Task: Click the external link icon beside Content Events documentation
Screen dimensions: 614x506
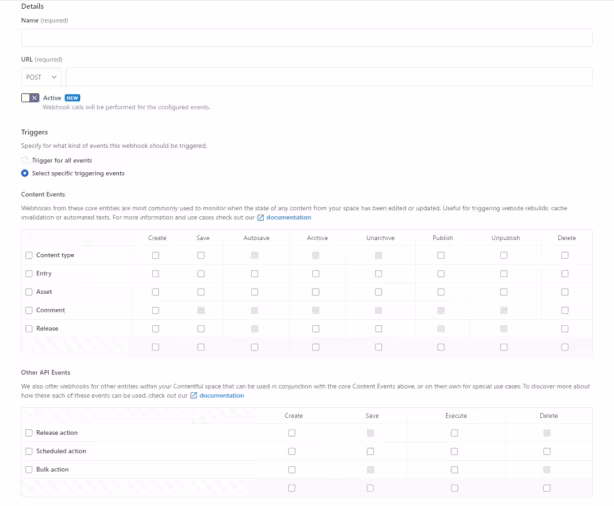Action: click(260, 218)
